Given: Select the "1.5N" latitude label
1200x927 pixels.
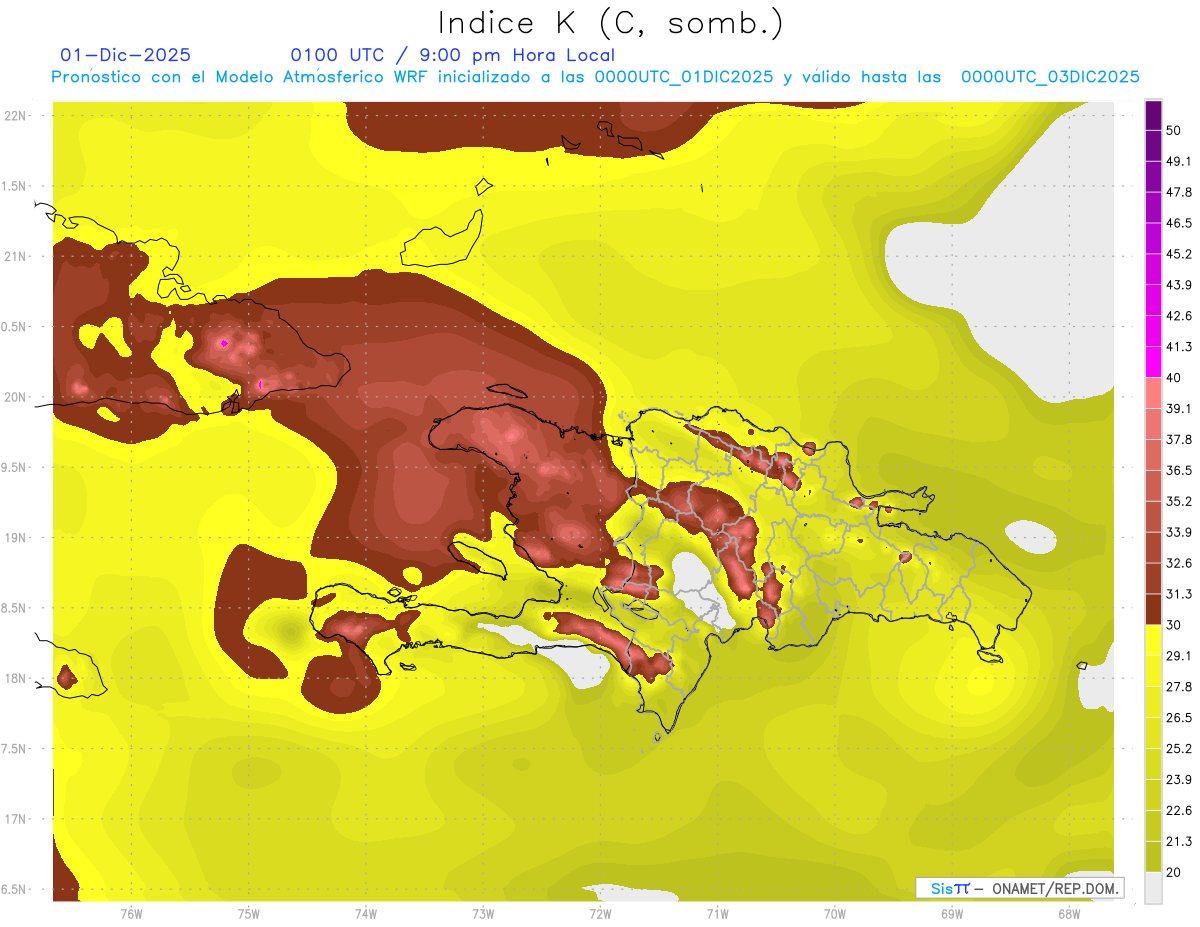Looking at the screenshot, I should coord(13,186).
